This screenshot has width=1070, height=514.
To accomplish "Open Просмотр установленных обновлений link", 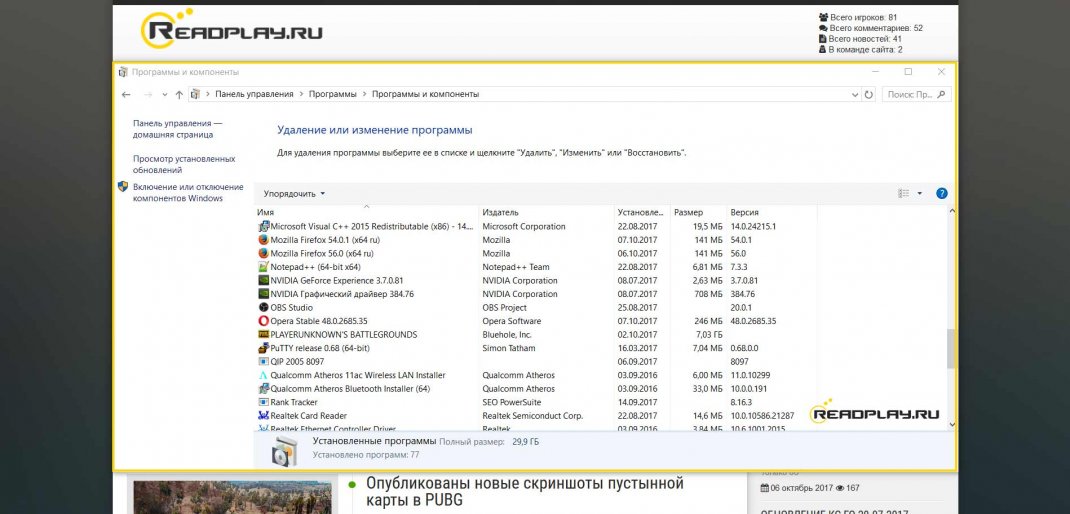I will tap(184, 165).
